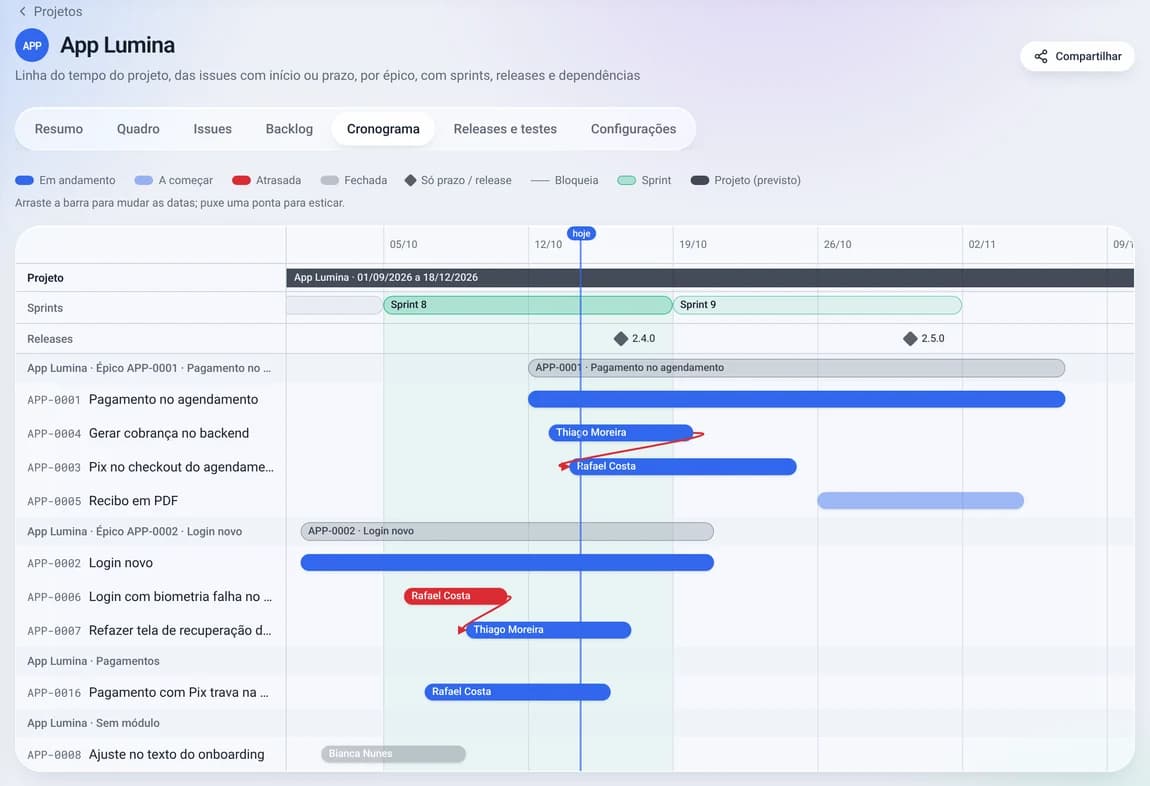Open issue APP-0016 Pagamento com Pix trava
The height and width of the screenshot is (786, 1150).
[147, 692]
